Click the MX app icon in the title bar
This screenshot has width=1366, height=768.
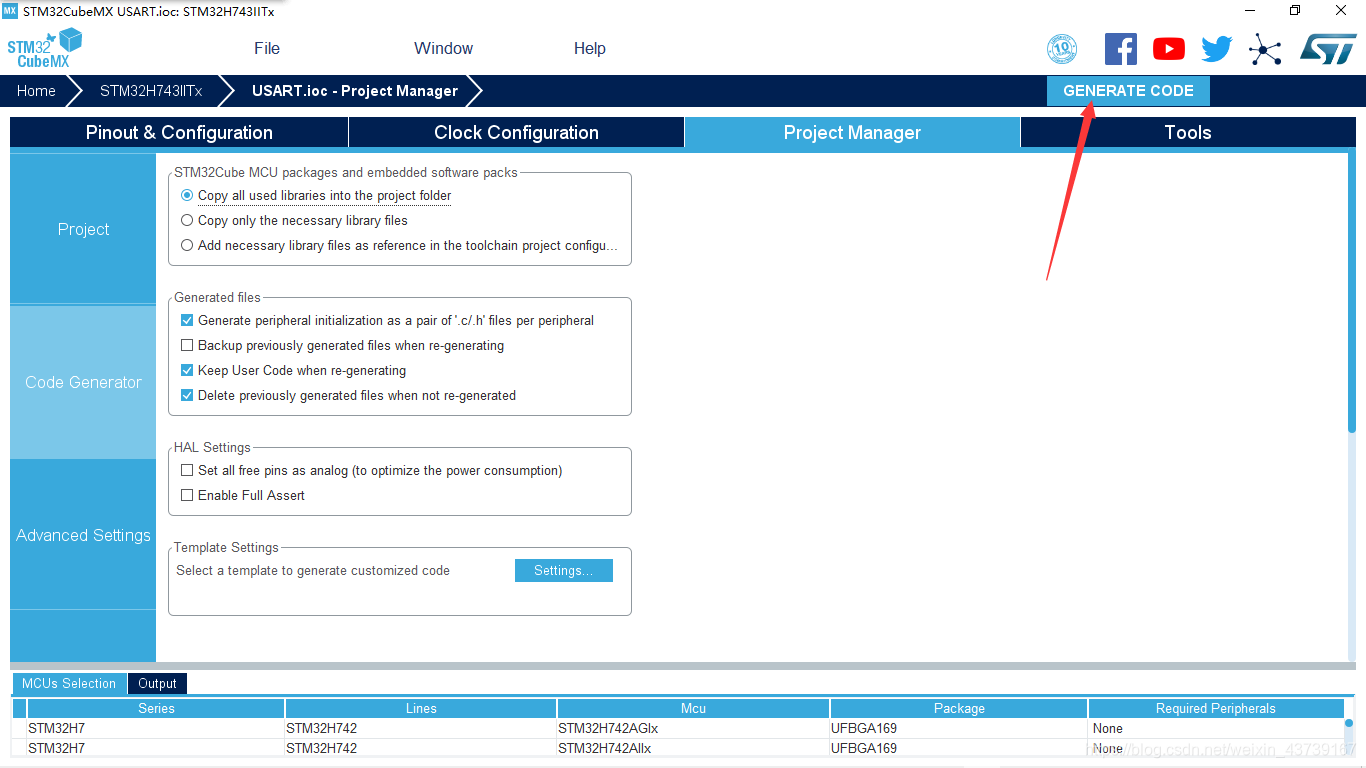click(x=10, y=11)
